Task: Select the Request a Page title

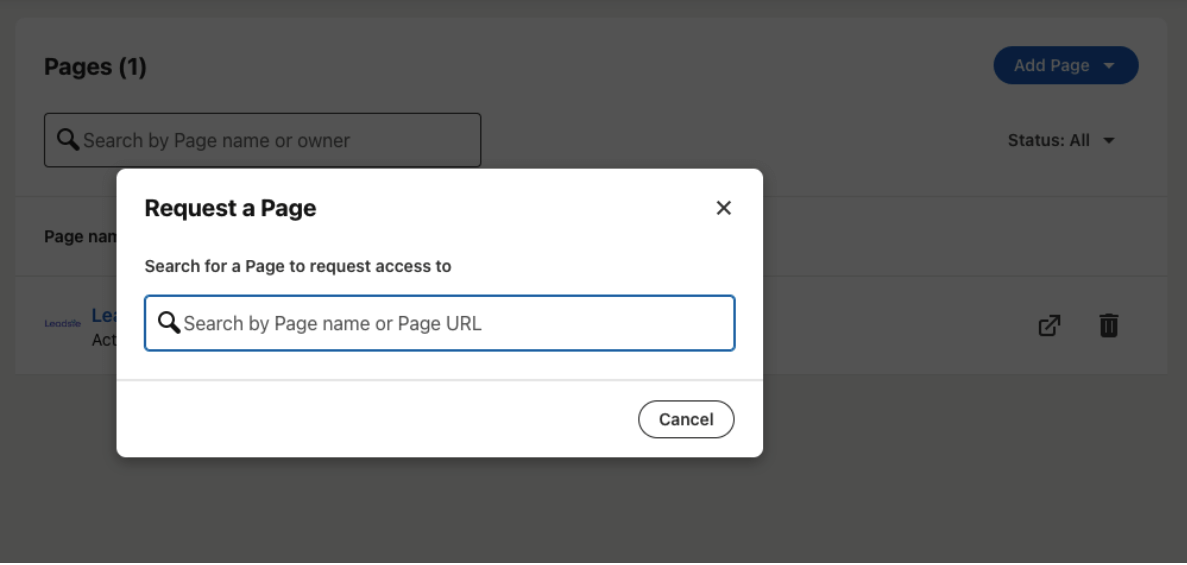Action: point(230,208)
